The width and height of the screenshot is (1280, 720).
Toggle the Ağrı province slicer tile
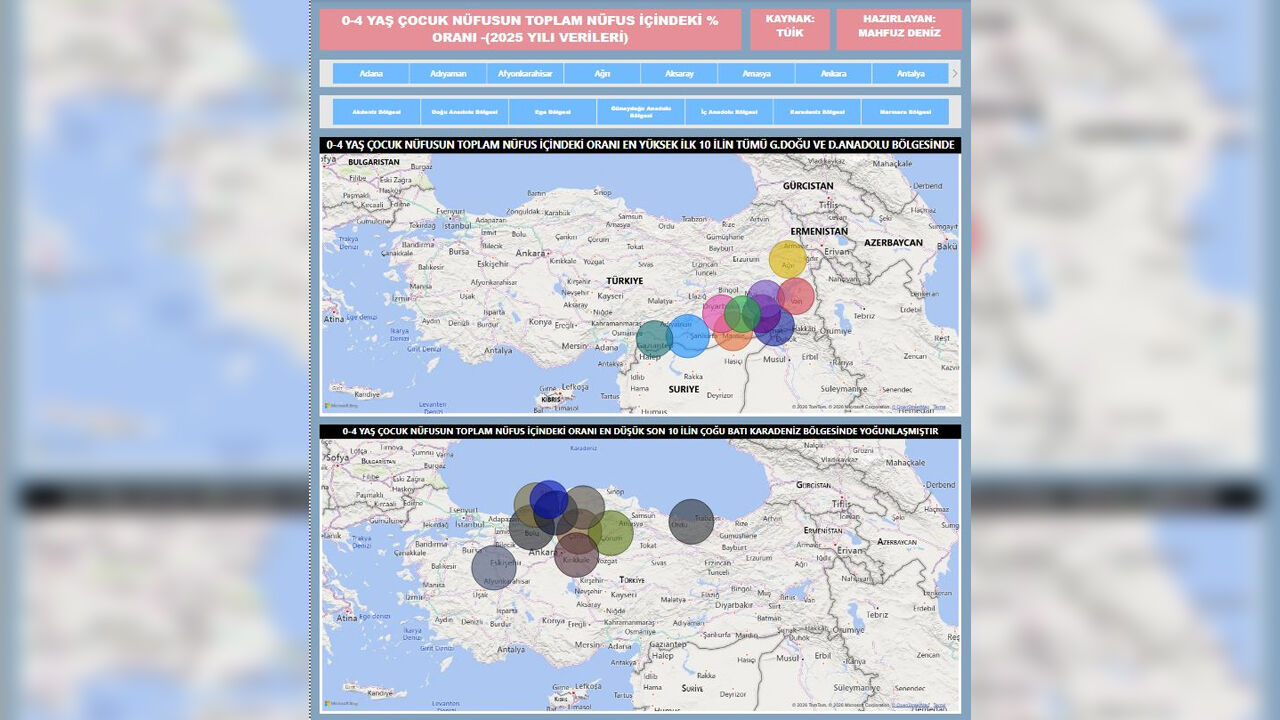[x=602, y=73]
